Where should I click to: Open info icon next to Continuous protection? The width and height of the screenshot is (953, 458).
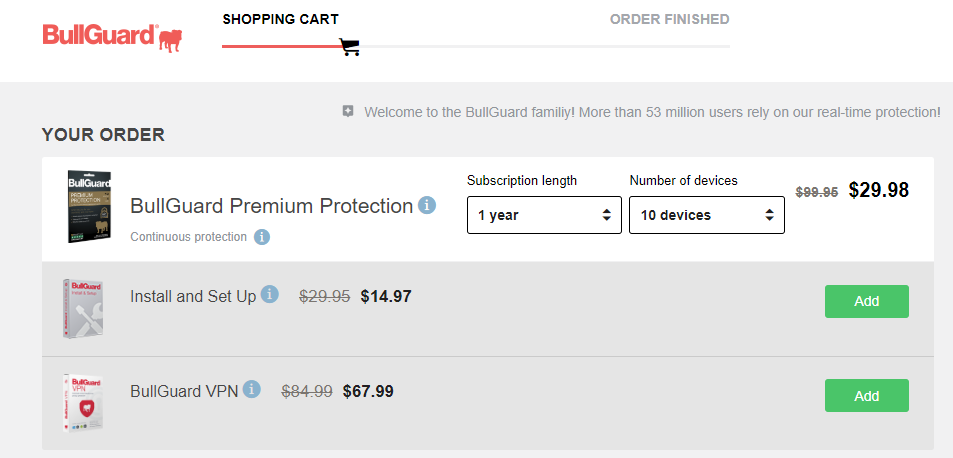point(262,237)
